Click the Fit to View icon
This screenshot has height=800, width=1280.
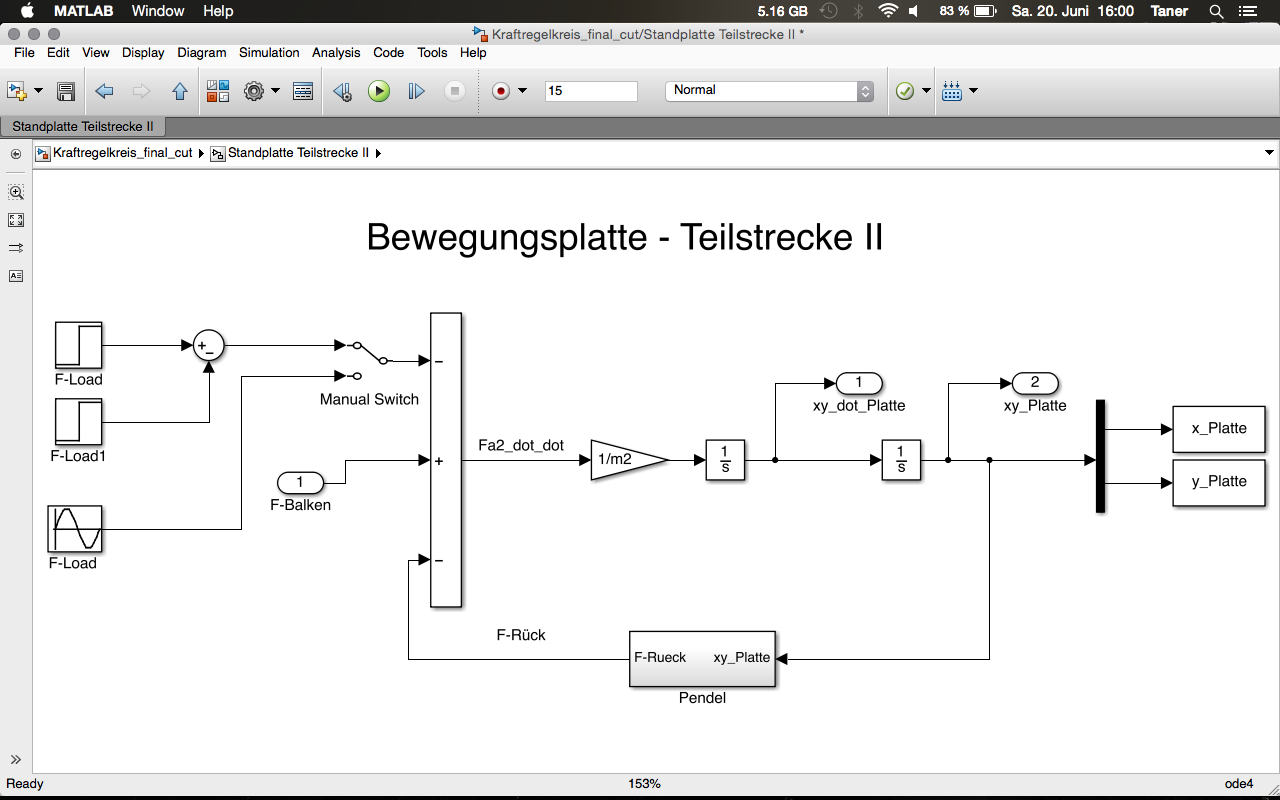(x=16, y=220)
